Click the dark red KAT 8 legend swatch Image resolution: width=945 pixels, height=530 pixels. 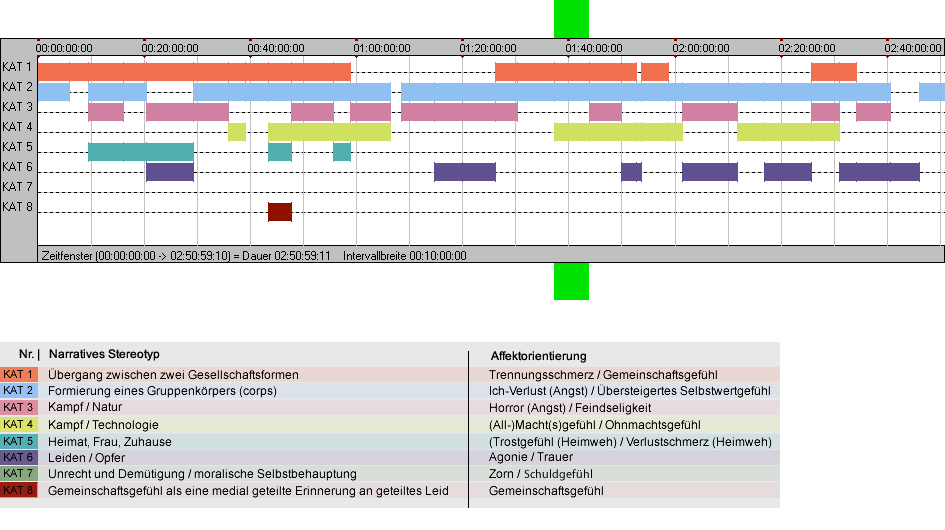click(x=19, y=490)
